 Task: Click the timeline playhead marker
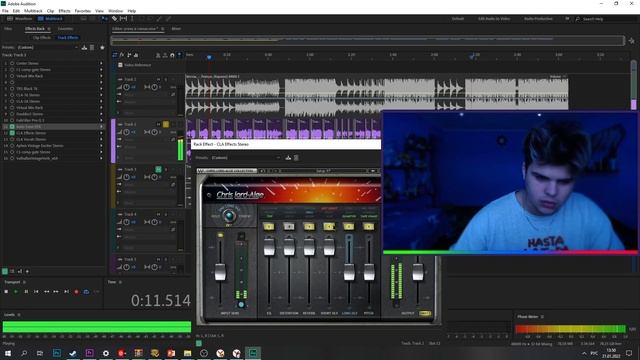coord(209,57)
